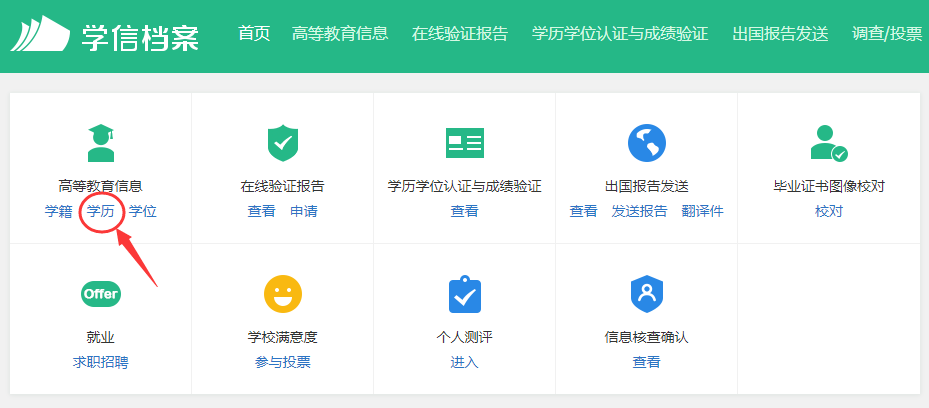929x408 pixels.
Task: Click the 学历 link
Action: coord(101,211)
